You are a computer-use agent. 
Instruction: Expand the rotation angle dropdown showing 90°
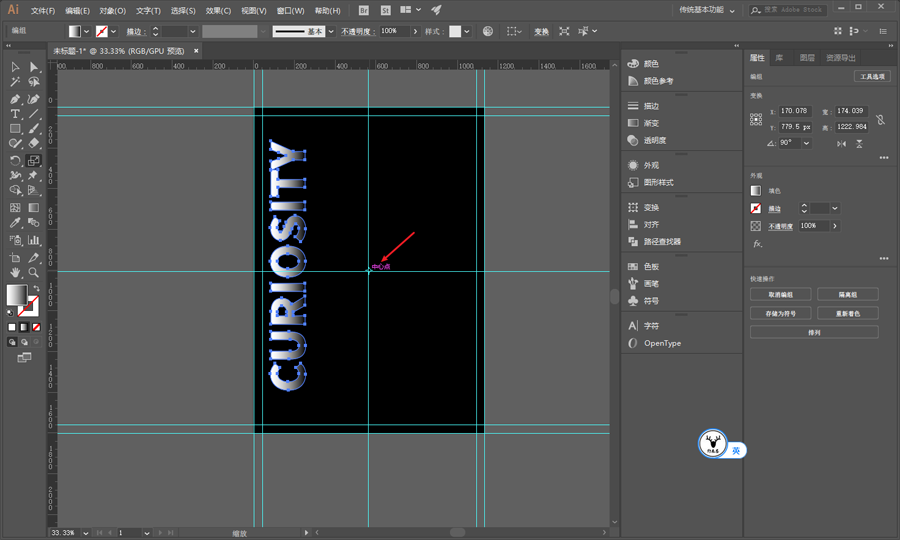coord(806,143)
